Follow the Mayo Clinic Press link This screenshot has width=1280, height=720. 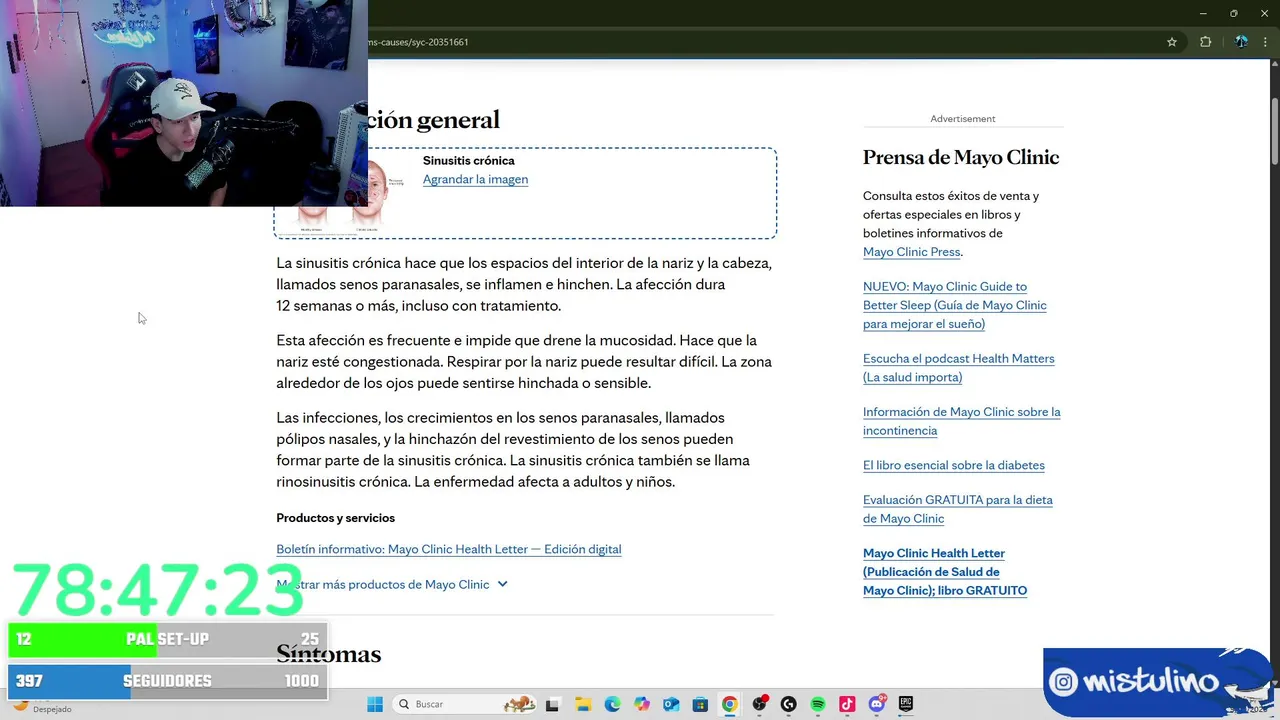coord(911,252)
